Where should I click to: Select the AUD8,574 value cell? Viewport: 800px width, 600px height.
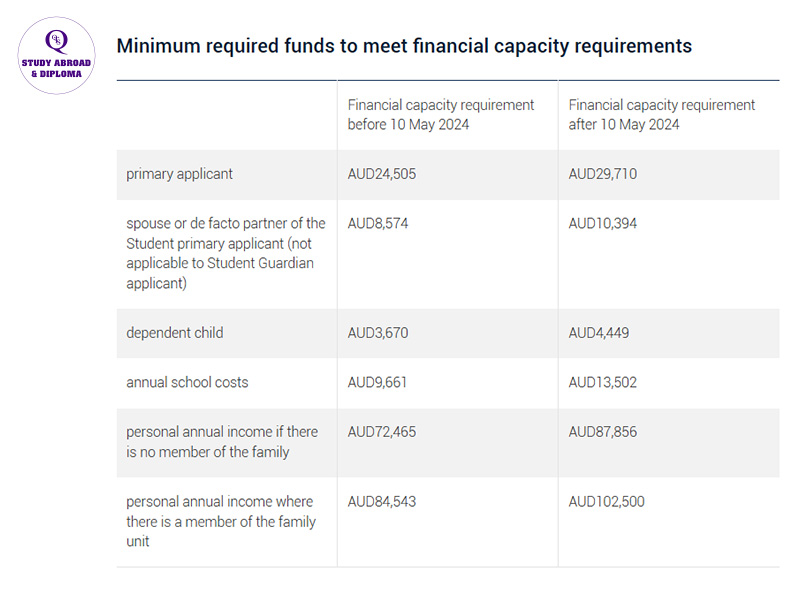[x=378, y=223]
